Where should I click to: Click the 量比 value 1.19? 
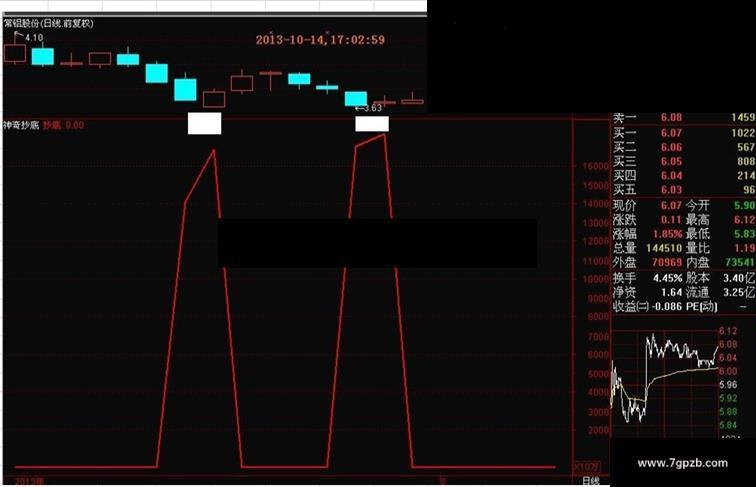[744, 248]
